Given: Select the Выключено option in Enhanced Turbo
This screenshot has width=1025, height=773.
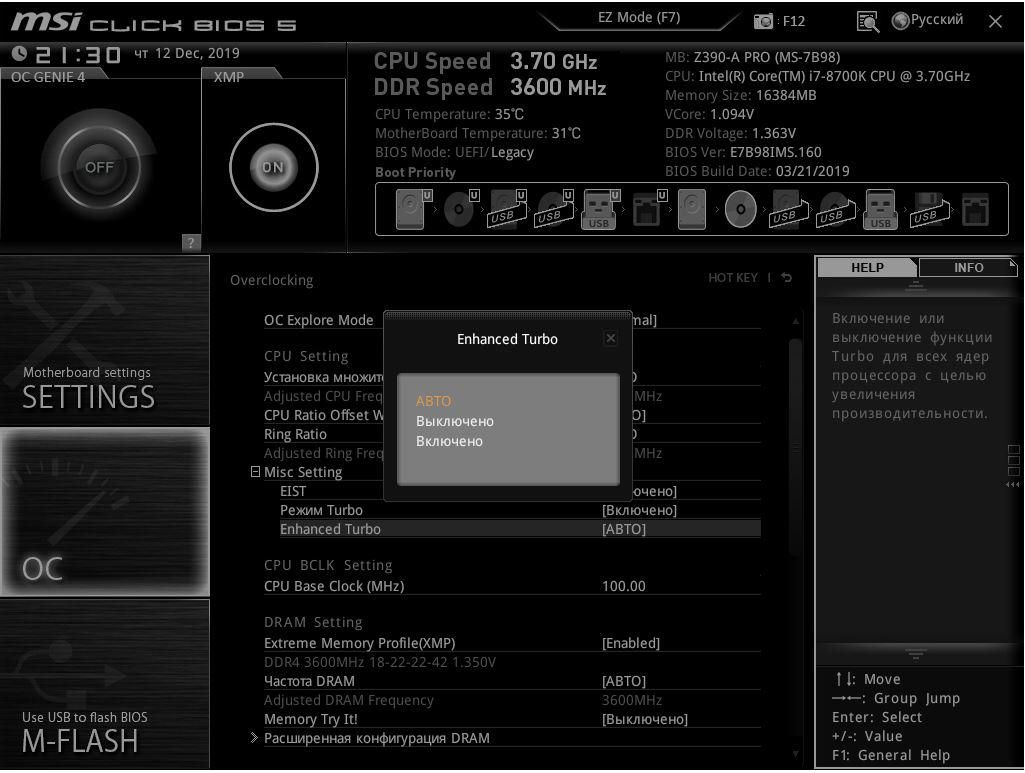Looking at the screenshot, I should point(455,421).
